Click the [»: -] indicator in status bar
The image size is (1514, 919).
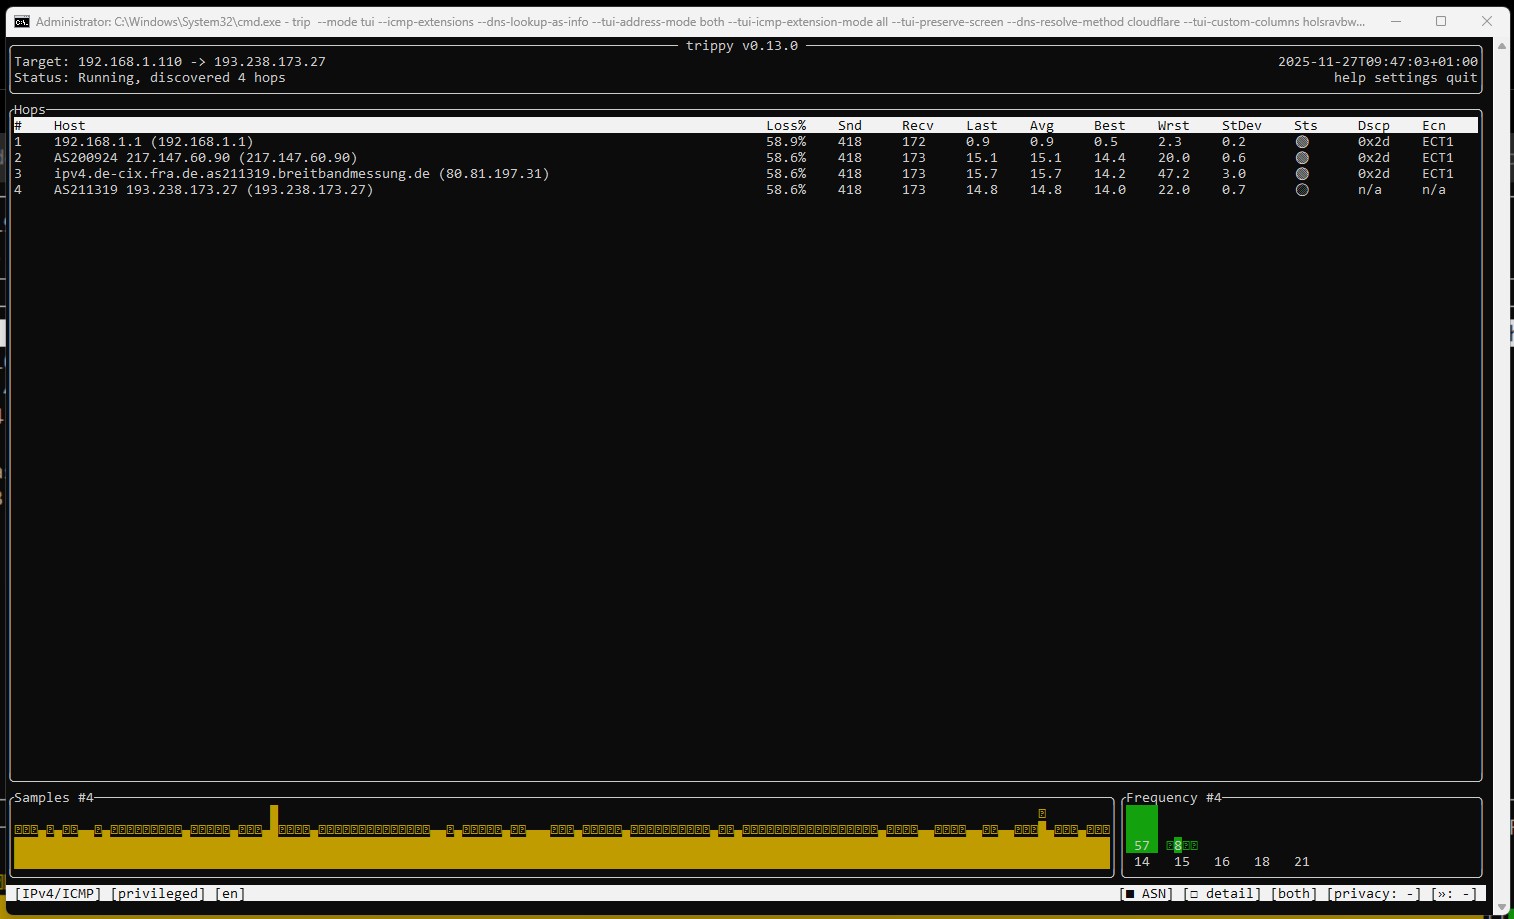pos(1454,894)
